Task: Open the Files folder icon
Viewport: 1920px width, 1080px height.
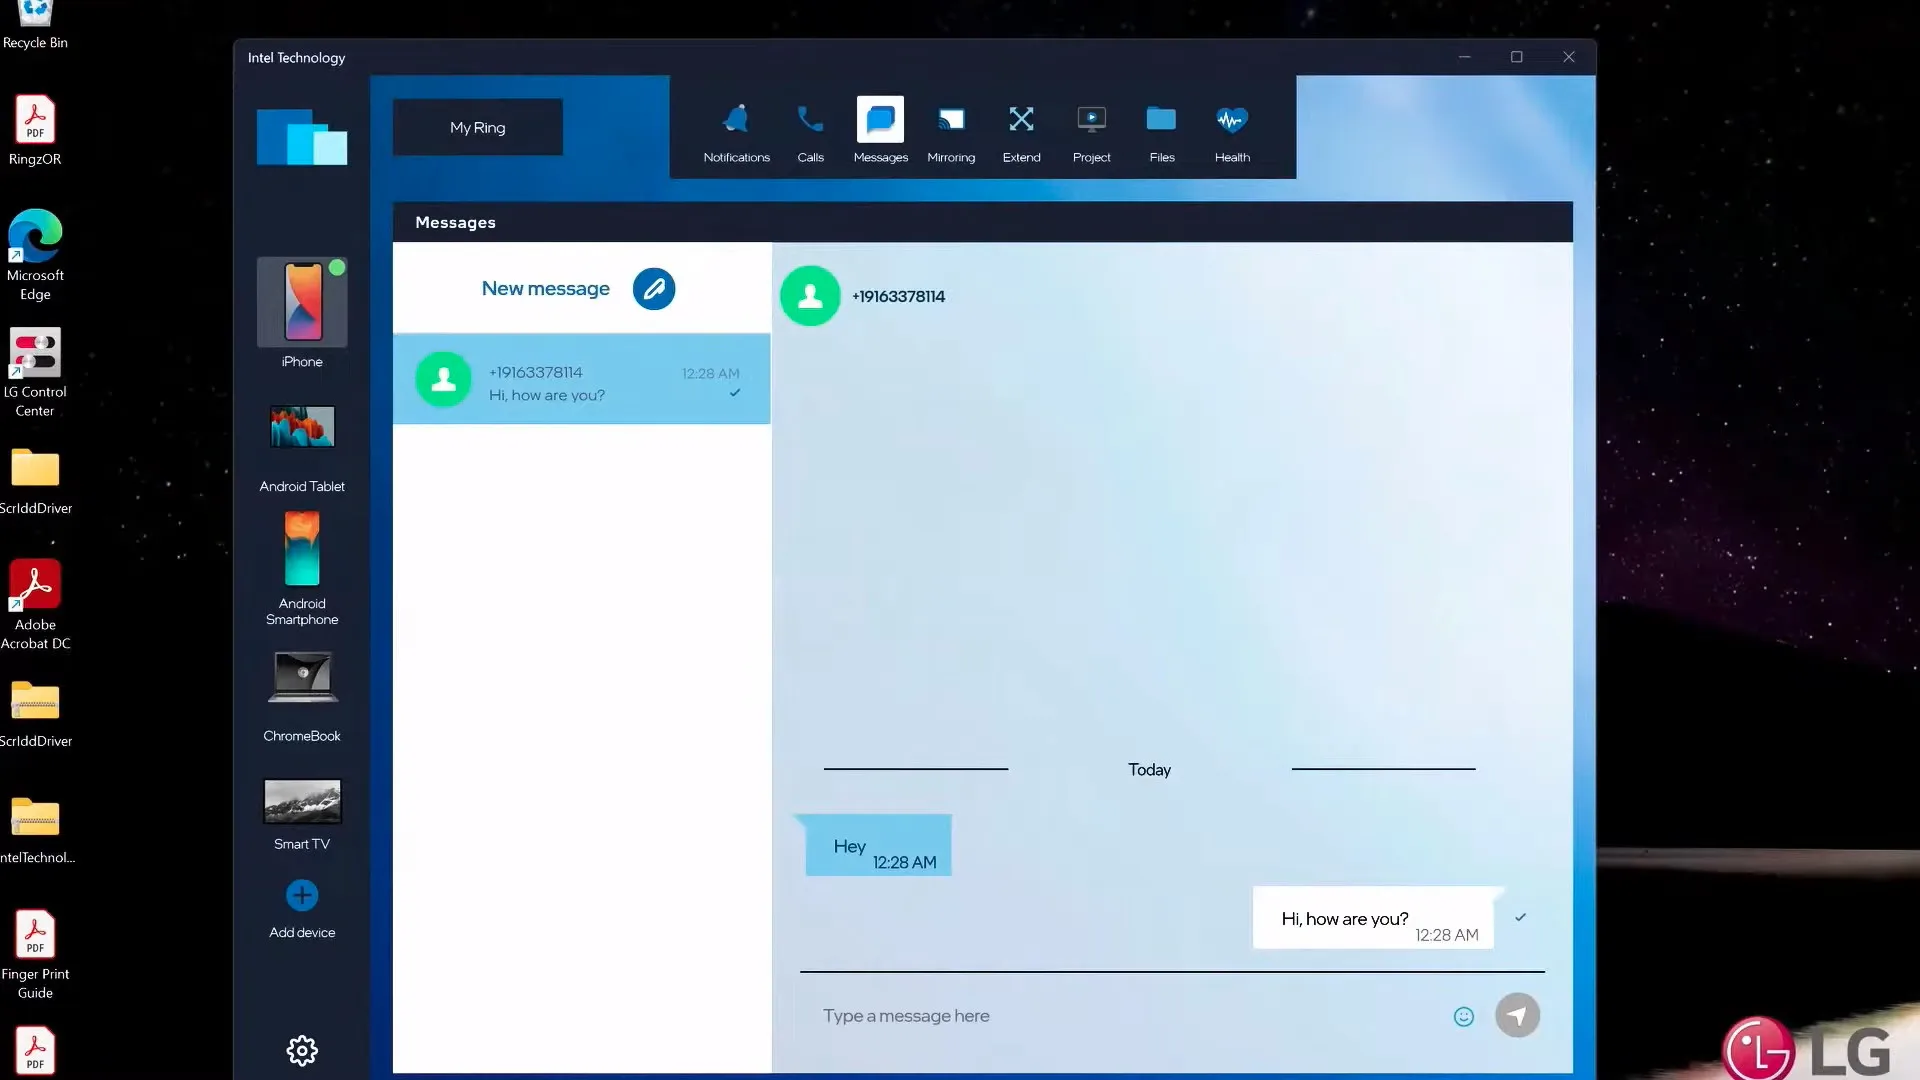Action: pyautogui.click(x=1161, y=119)
